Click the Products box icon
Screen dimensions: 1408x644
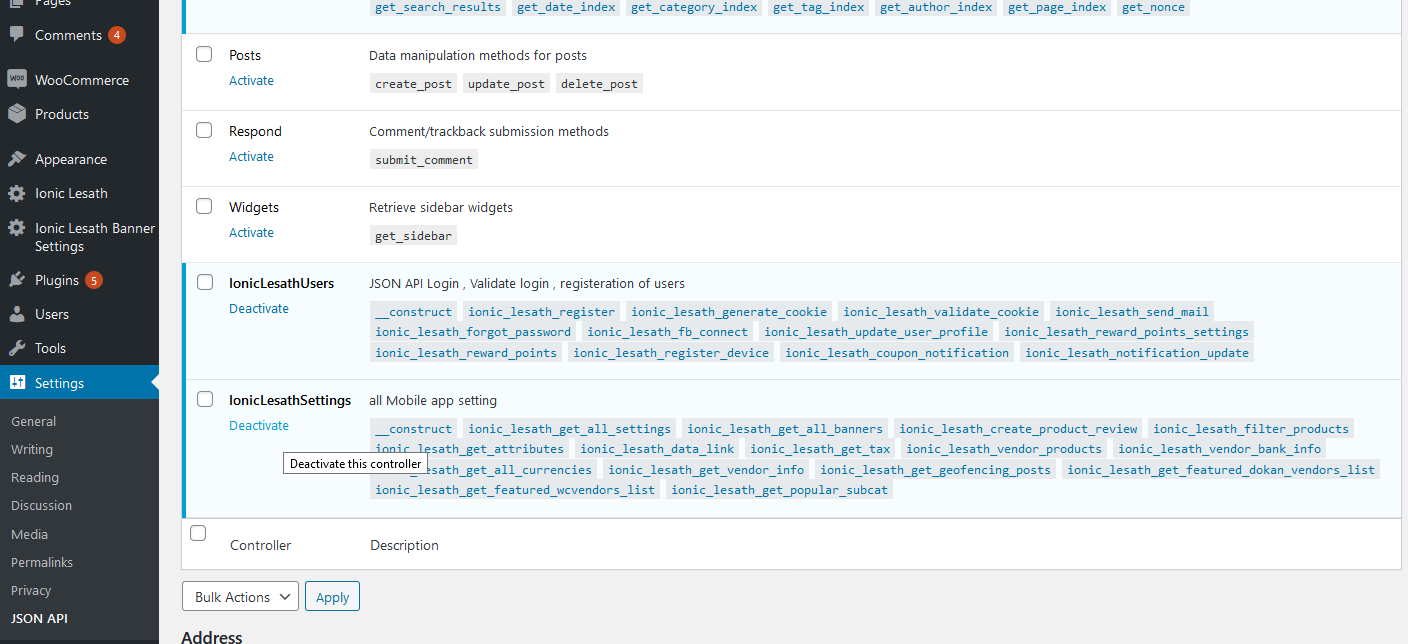click(16, 114)
